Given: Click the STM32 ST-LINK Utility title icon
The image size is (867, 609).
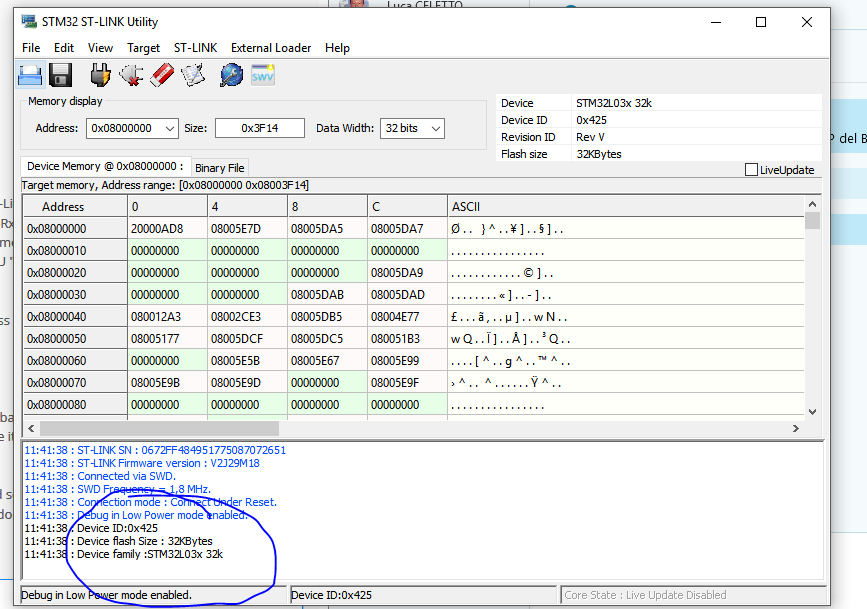Looking at the screenshot, I should (29, 22).
